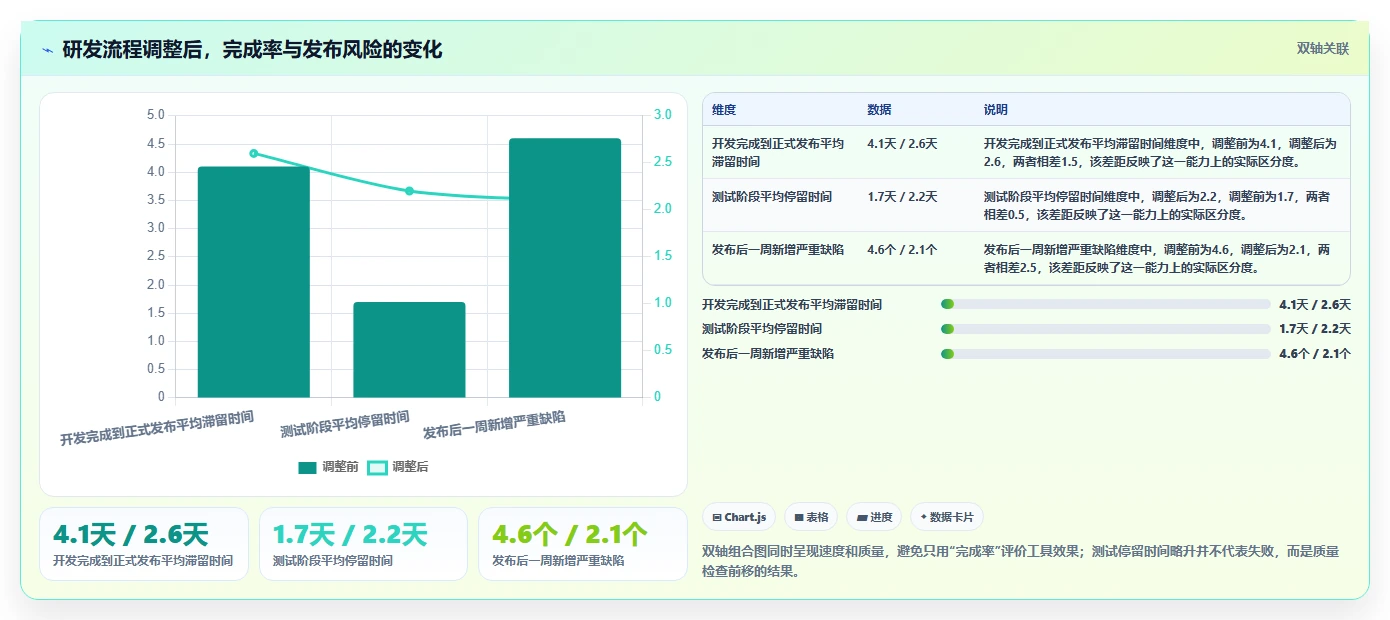
Task: Click the first line data point above the 4.1 bar
Action: 253,153
